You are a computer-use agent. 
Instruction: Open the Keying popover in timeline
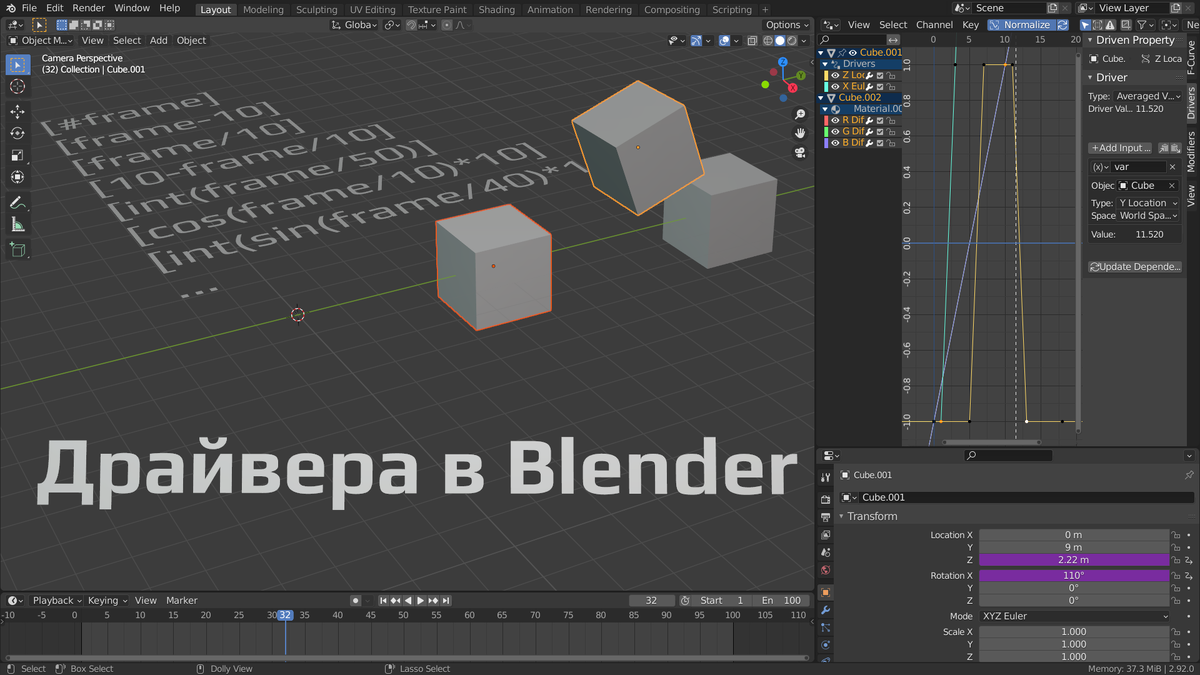tap(107, 600)
